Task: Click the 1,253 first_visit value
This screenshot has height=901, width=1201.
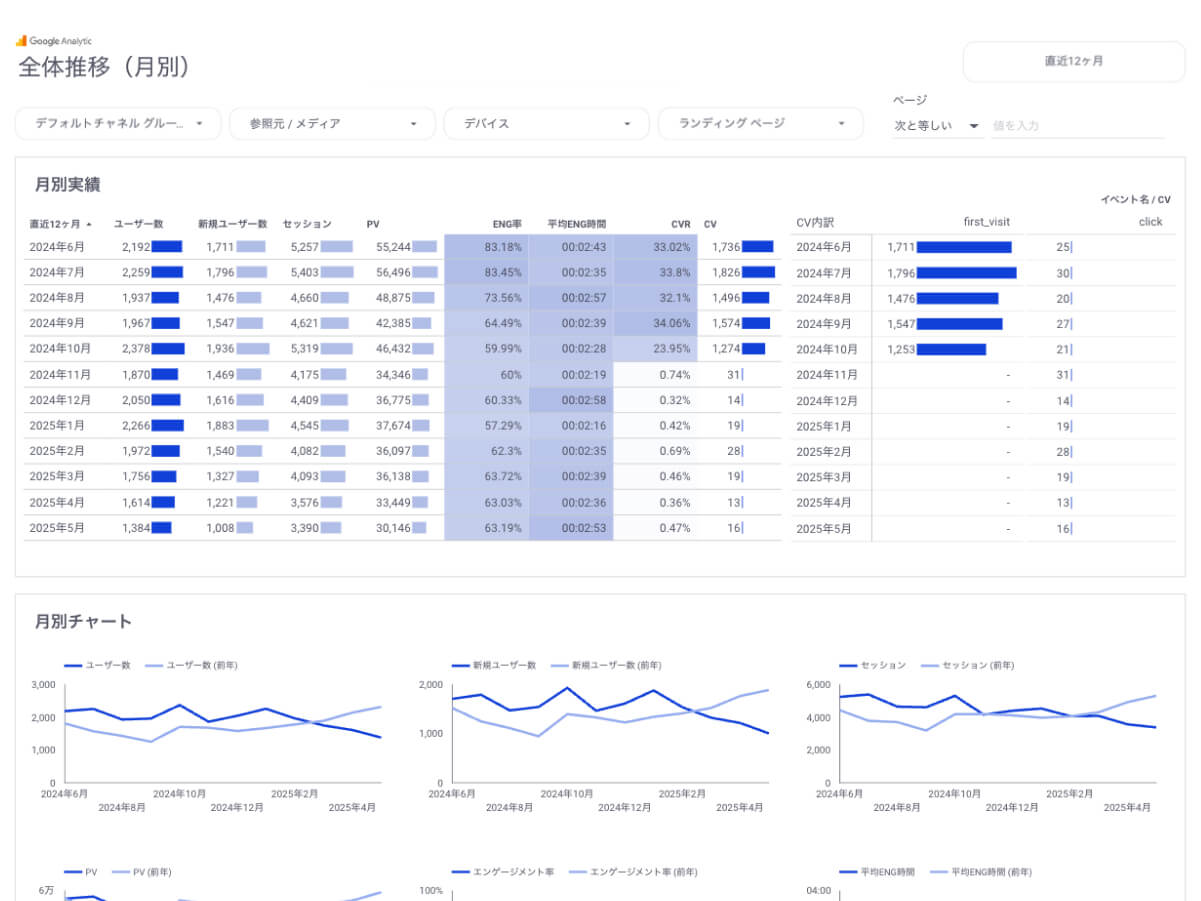Action: point(901,349)
